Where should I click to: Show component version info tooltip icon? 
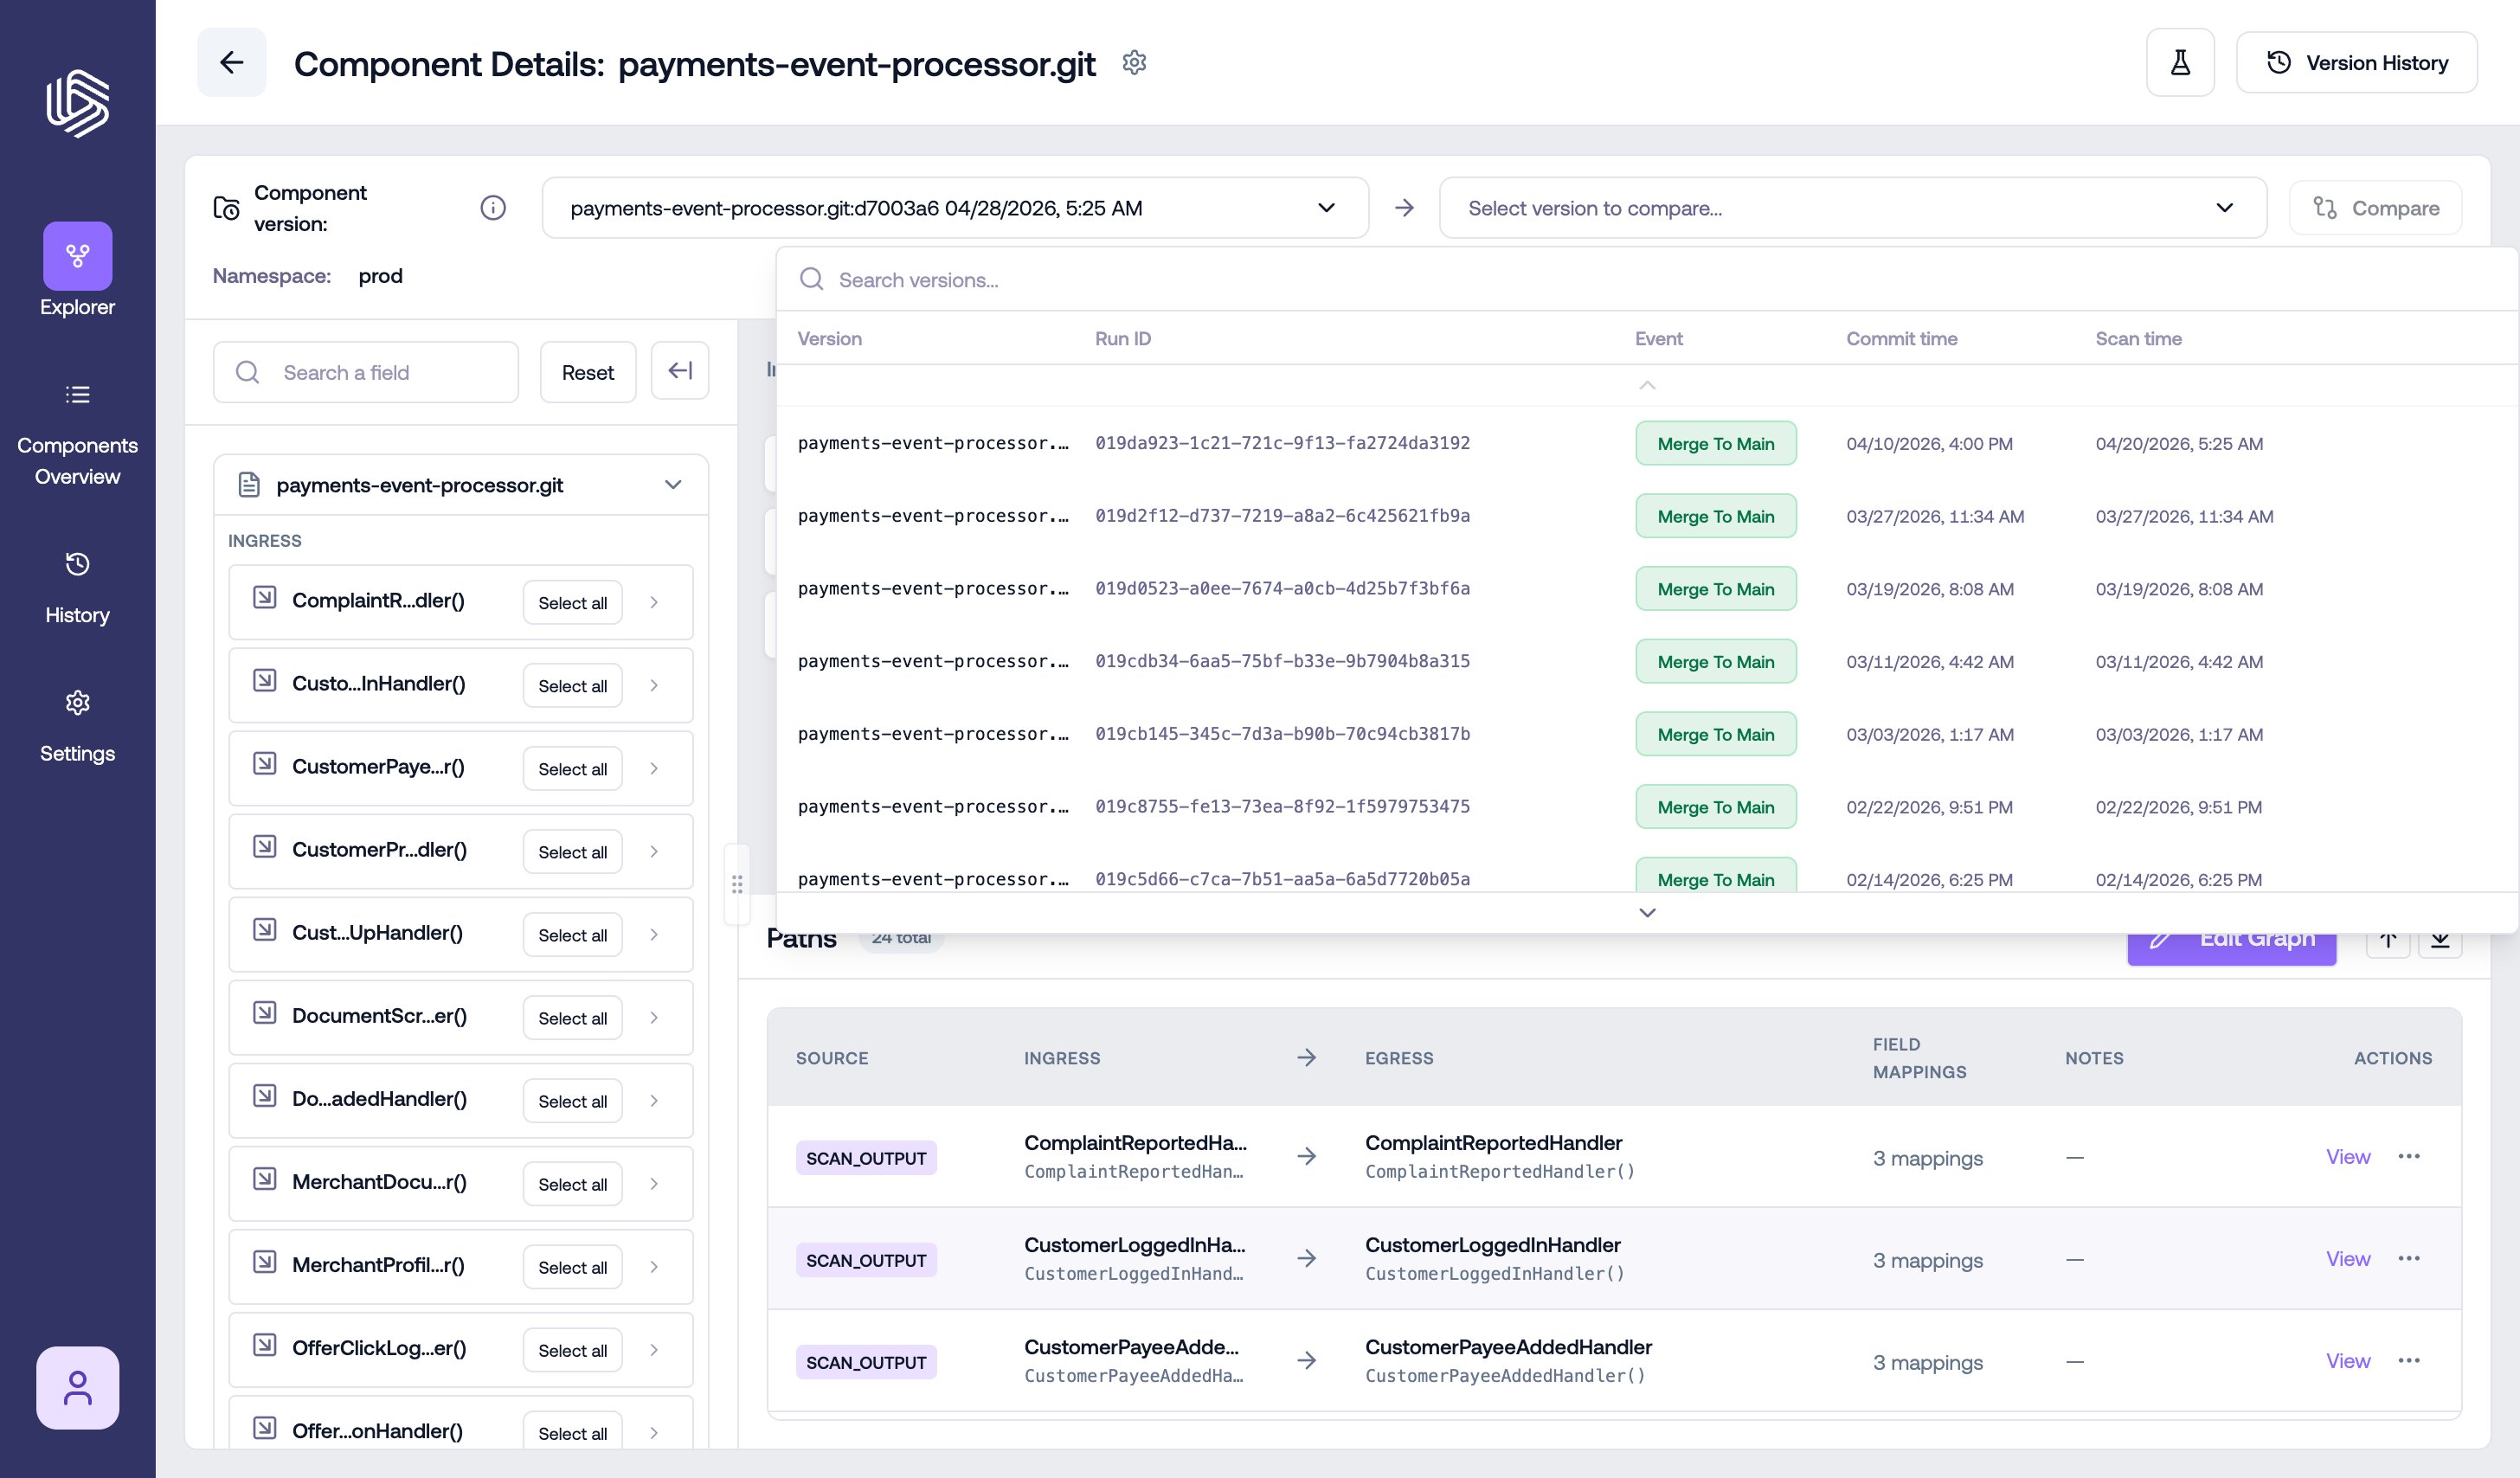point(493,208)
